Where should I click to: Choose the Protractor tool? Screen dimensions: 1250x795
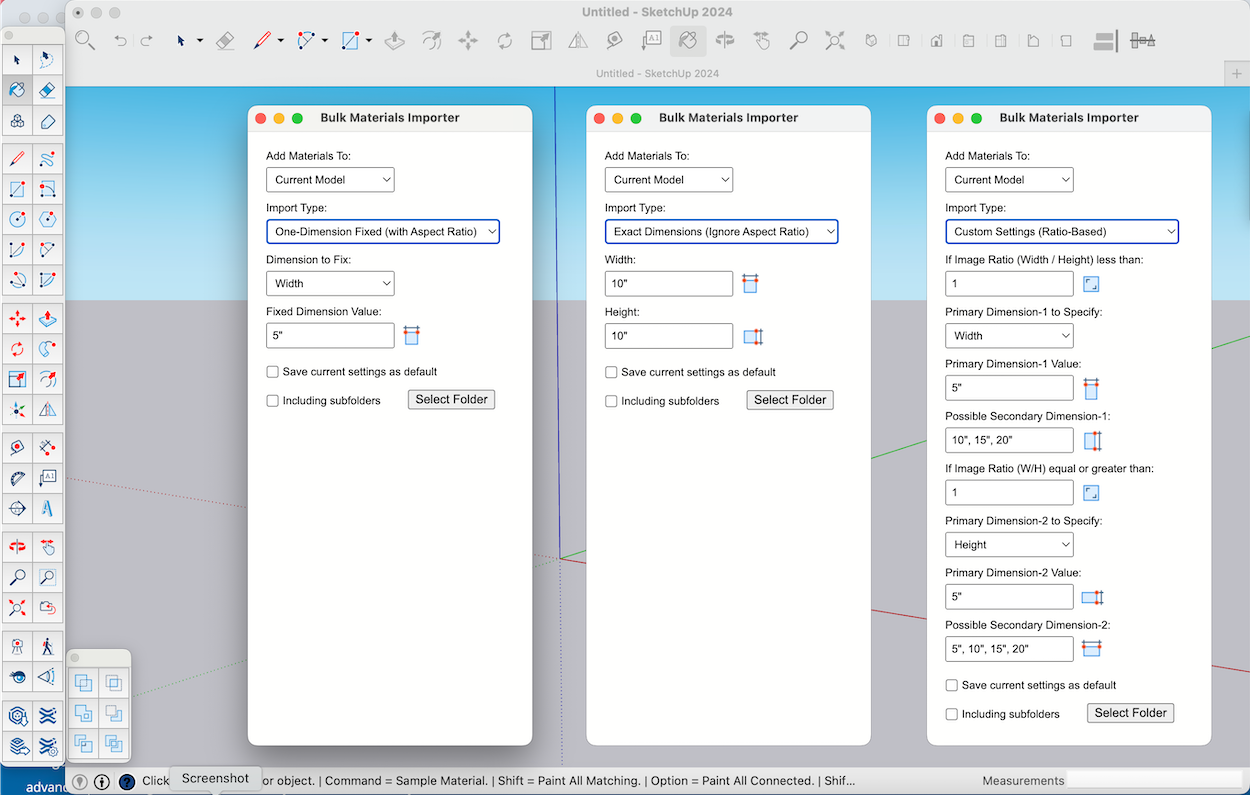17,478
